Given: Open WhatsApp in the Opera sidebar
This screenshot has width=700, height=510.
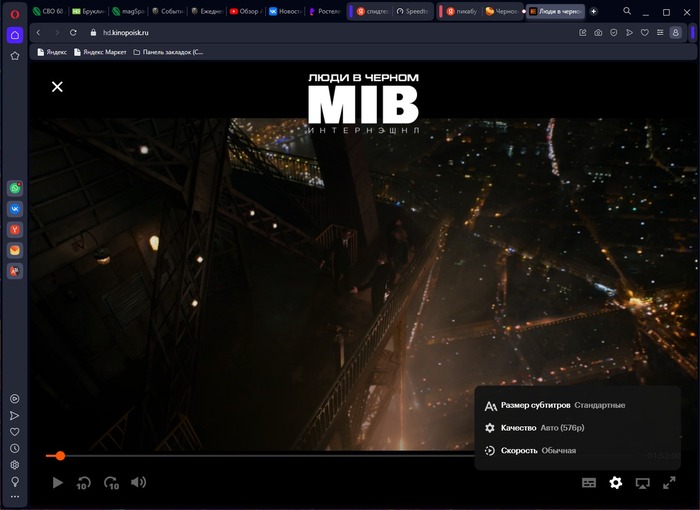Looking at the screenshot, I should point(15,188).
